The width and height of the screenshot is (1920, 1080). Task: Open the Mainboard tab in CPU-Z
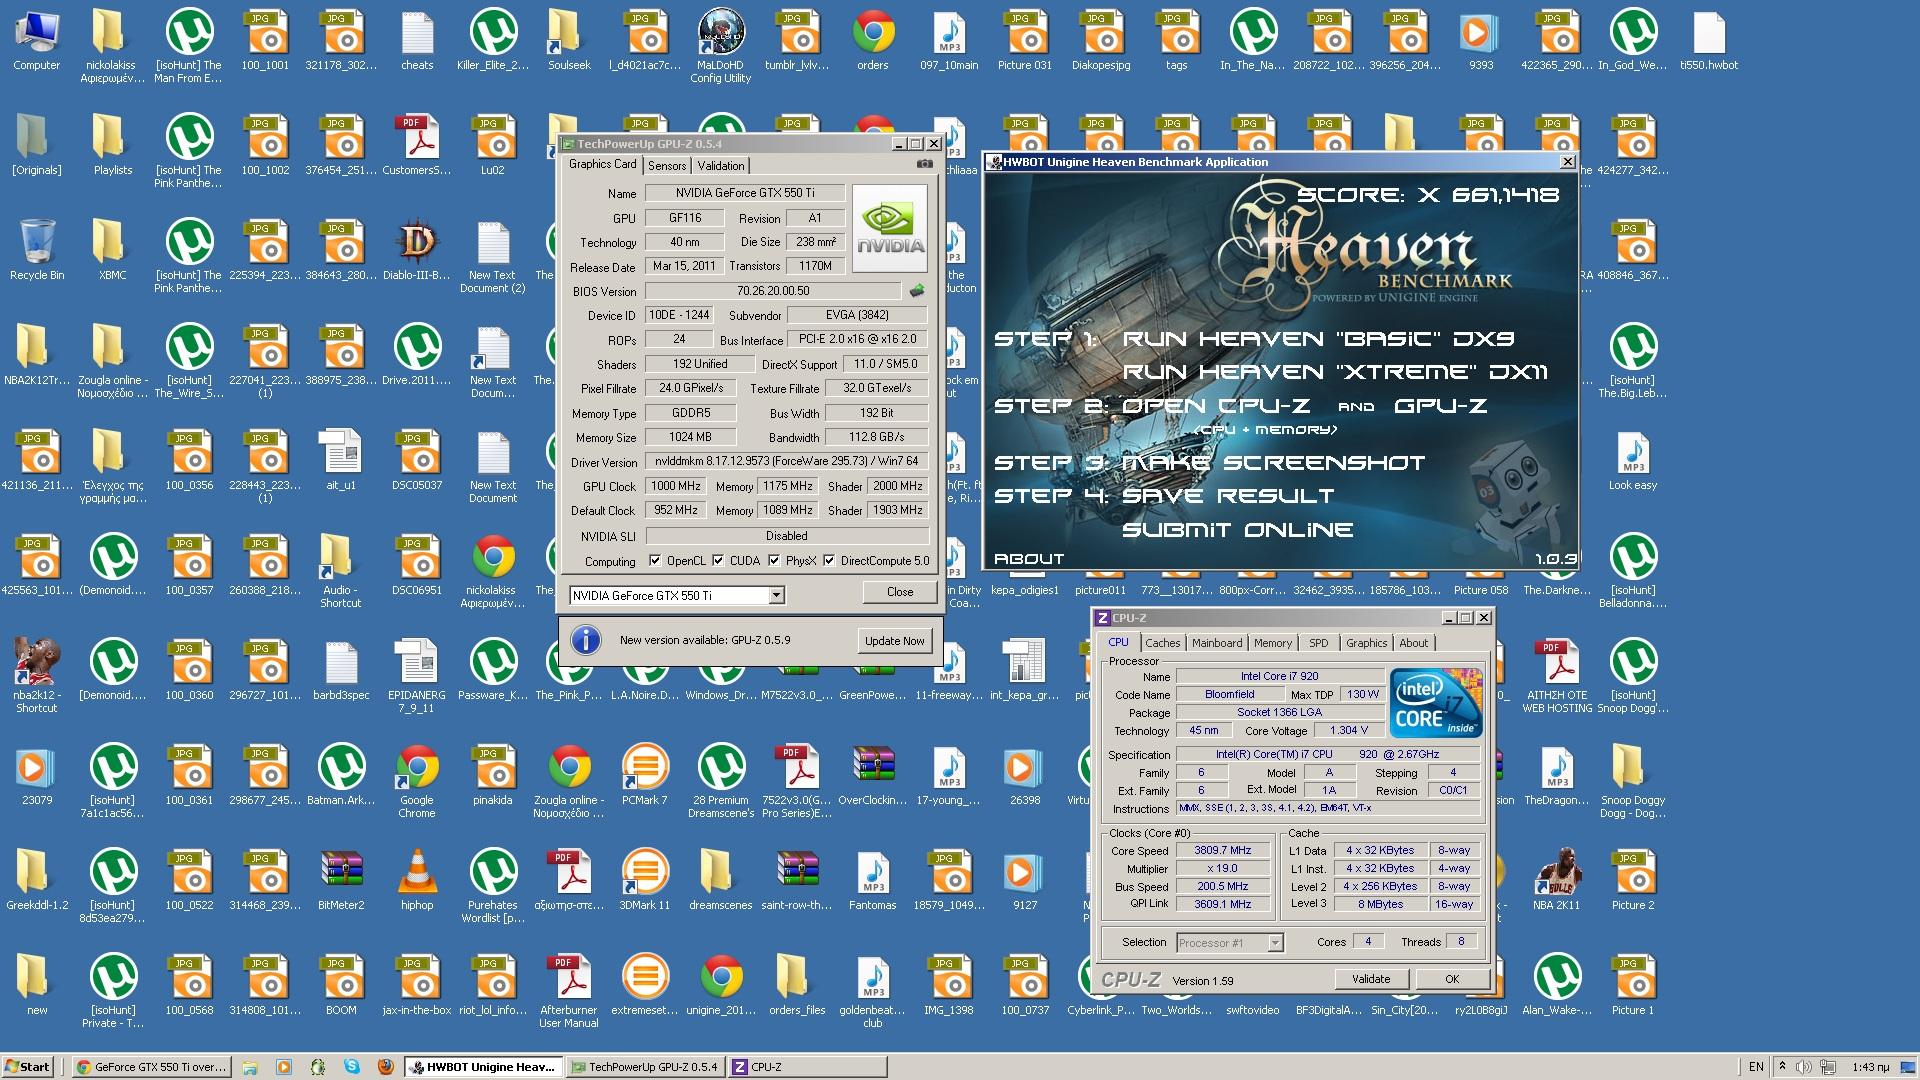(x=1217, y=643)
